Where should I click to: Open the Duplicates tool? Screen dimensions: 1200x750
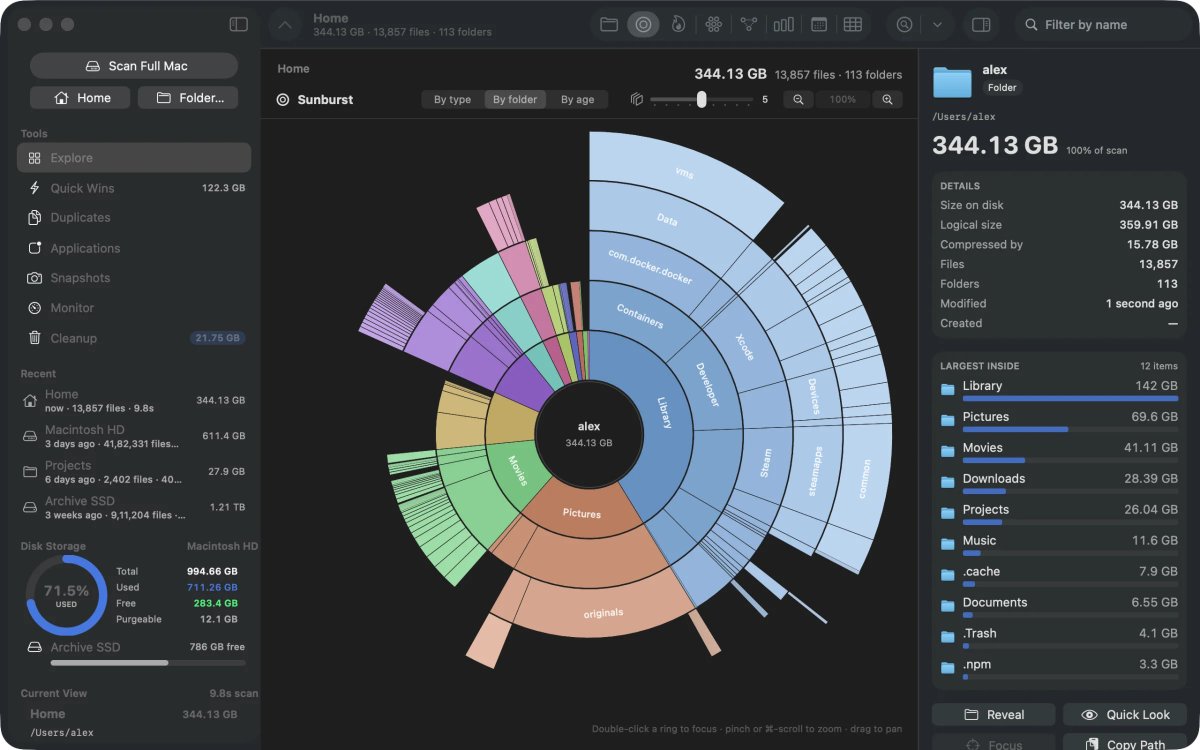(134, 217)
